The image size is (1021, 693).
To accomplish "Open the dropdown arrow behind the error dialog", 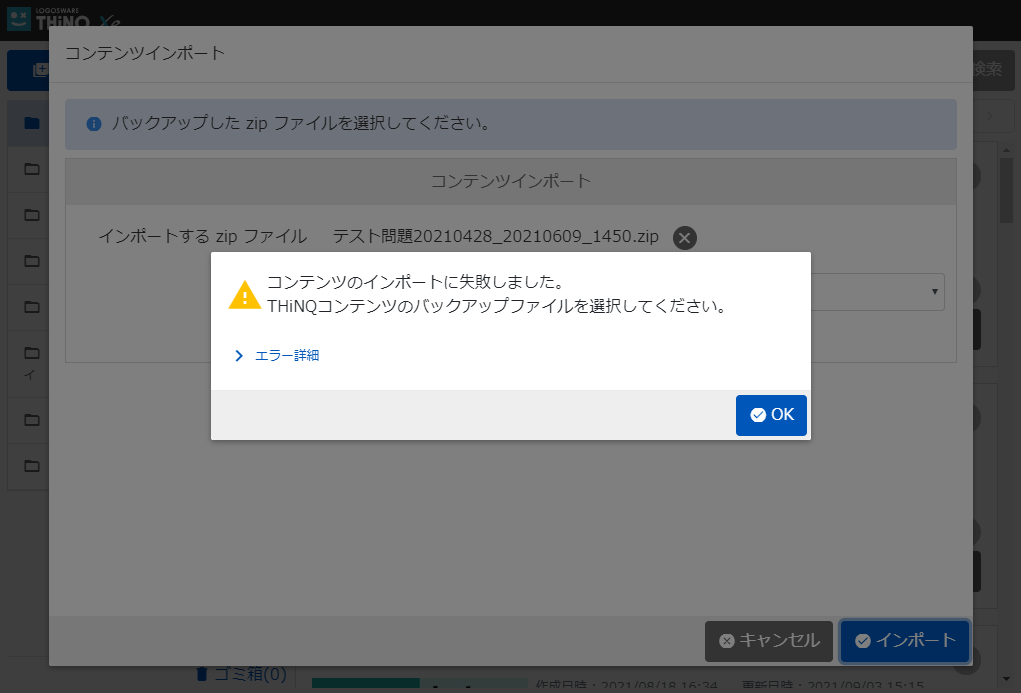I will click(934, 291).
